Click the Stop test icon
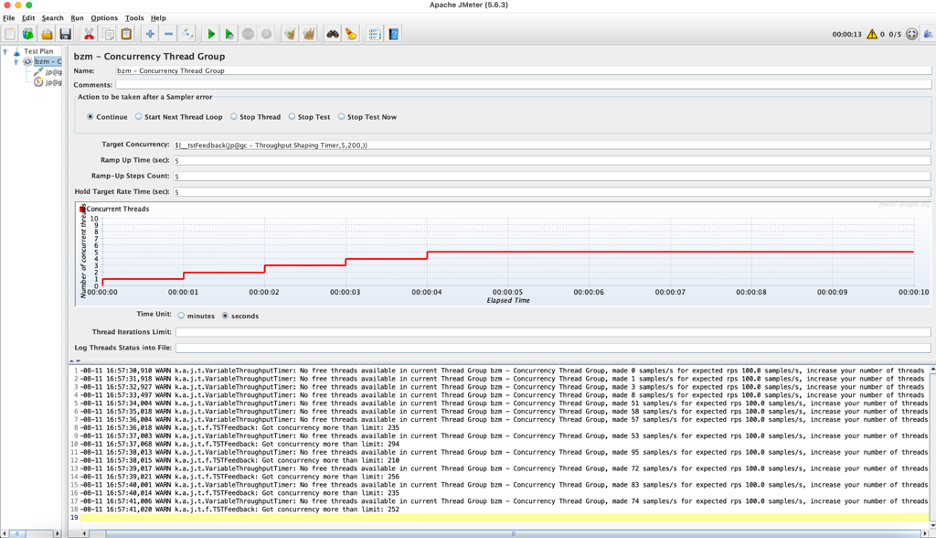This screenshot has height=538, width=936. (248, 34)
